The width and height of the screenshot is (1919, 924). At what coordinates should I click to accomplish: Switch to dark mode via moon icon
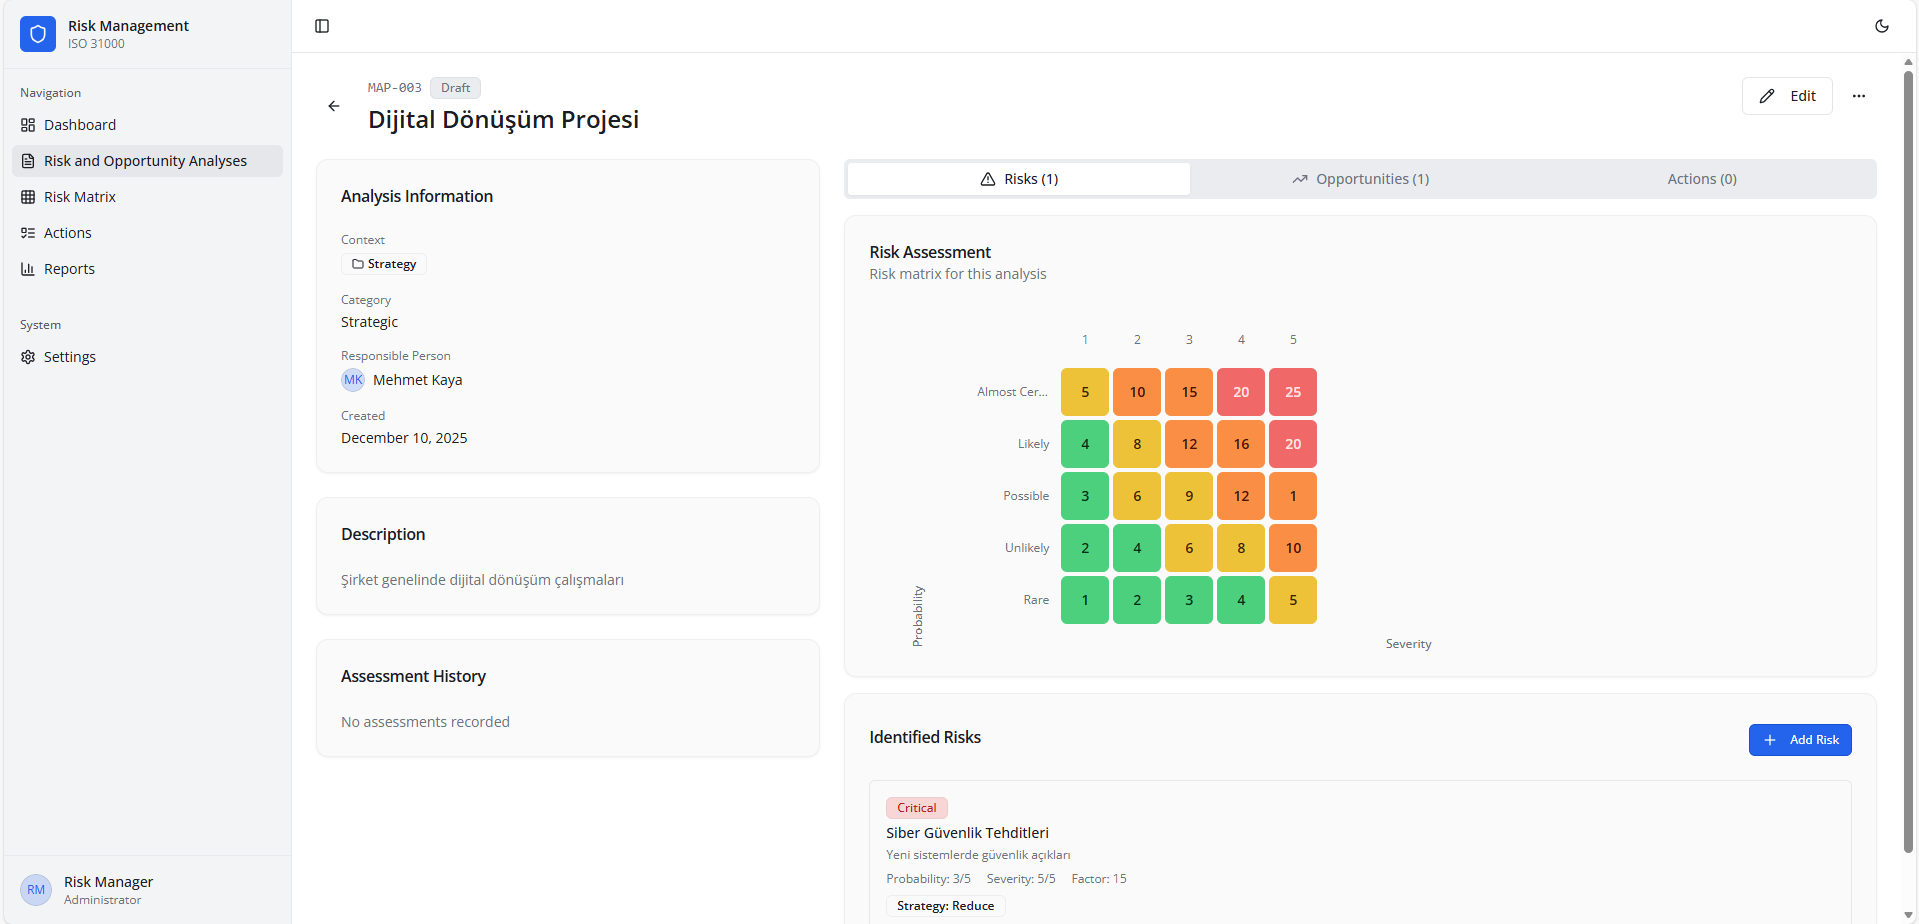pyautogui.click(x=1881, y=26)
